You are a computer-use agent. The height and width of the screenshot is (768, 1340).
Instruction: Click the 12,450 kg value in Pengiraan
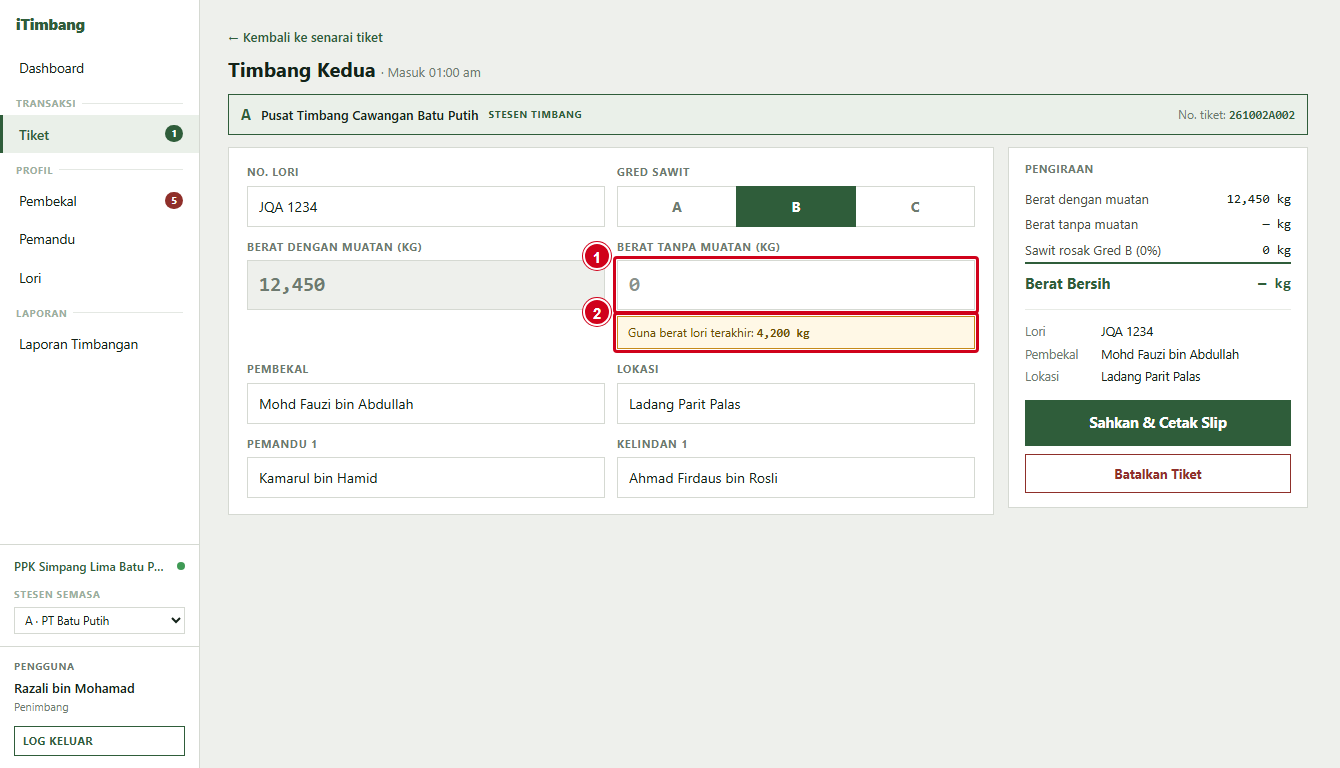click(1259, 199)
